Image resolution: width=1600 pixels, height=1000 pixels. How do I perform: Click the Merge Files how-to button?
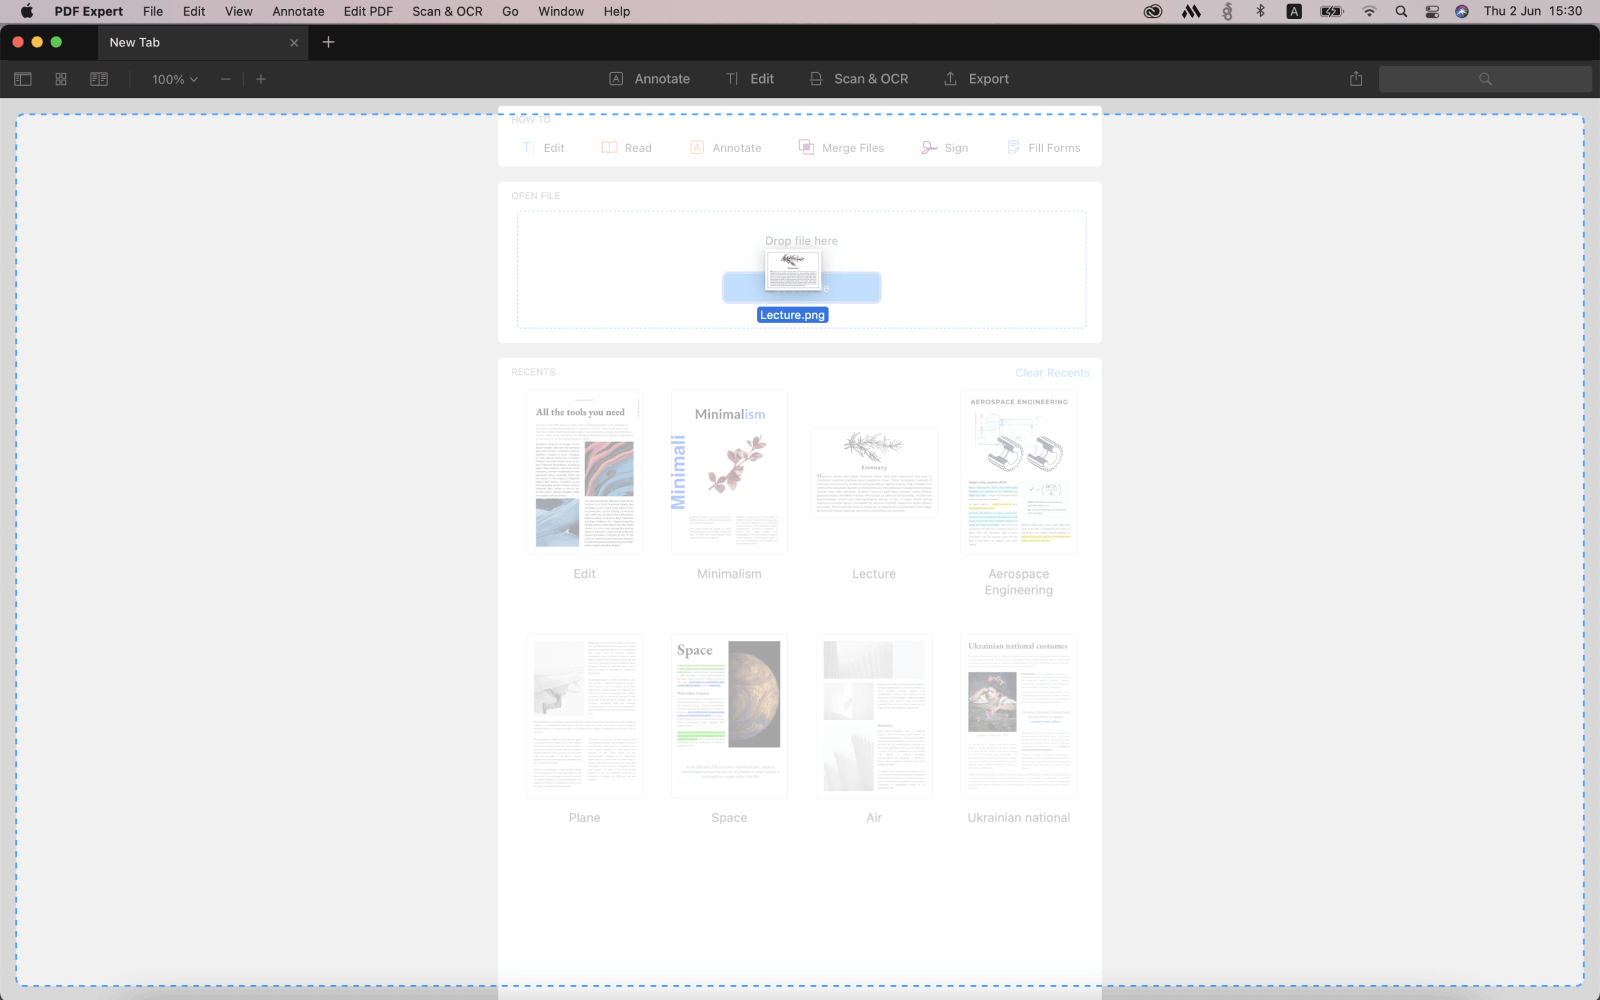point(841,148)
